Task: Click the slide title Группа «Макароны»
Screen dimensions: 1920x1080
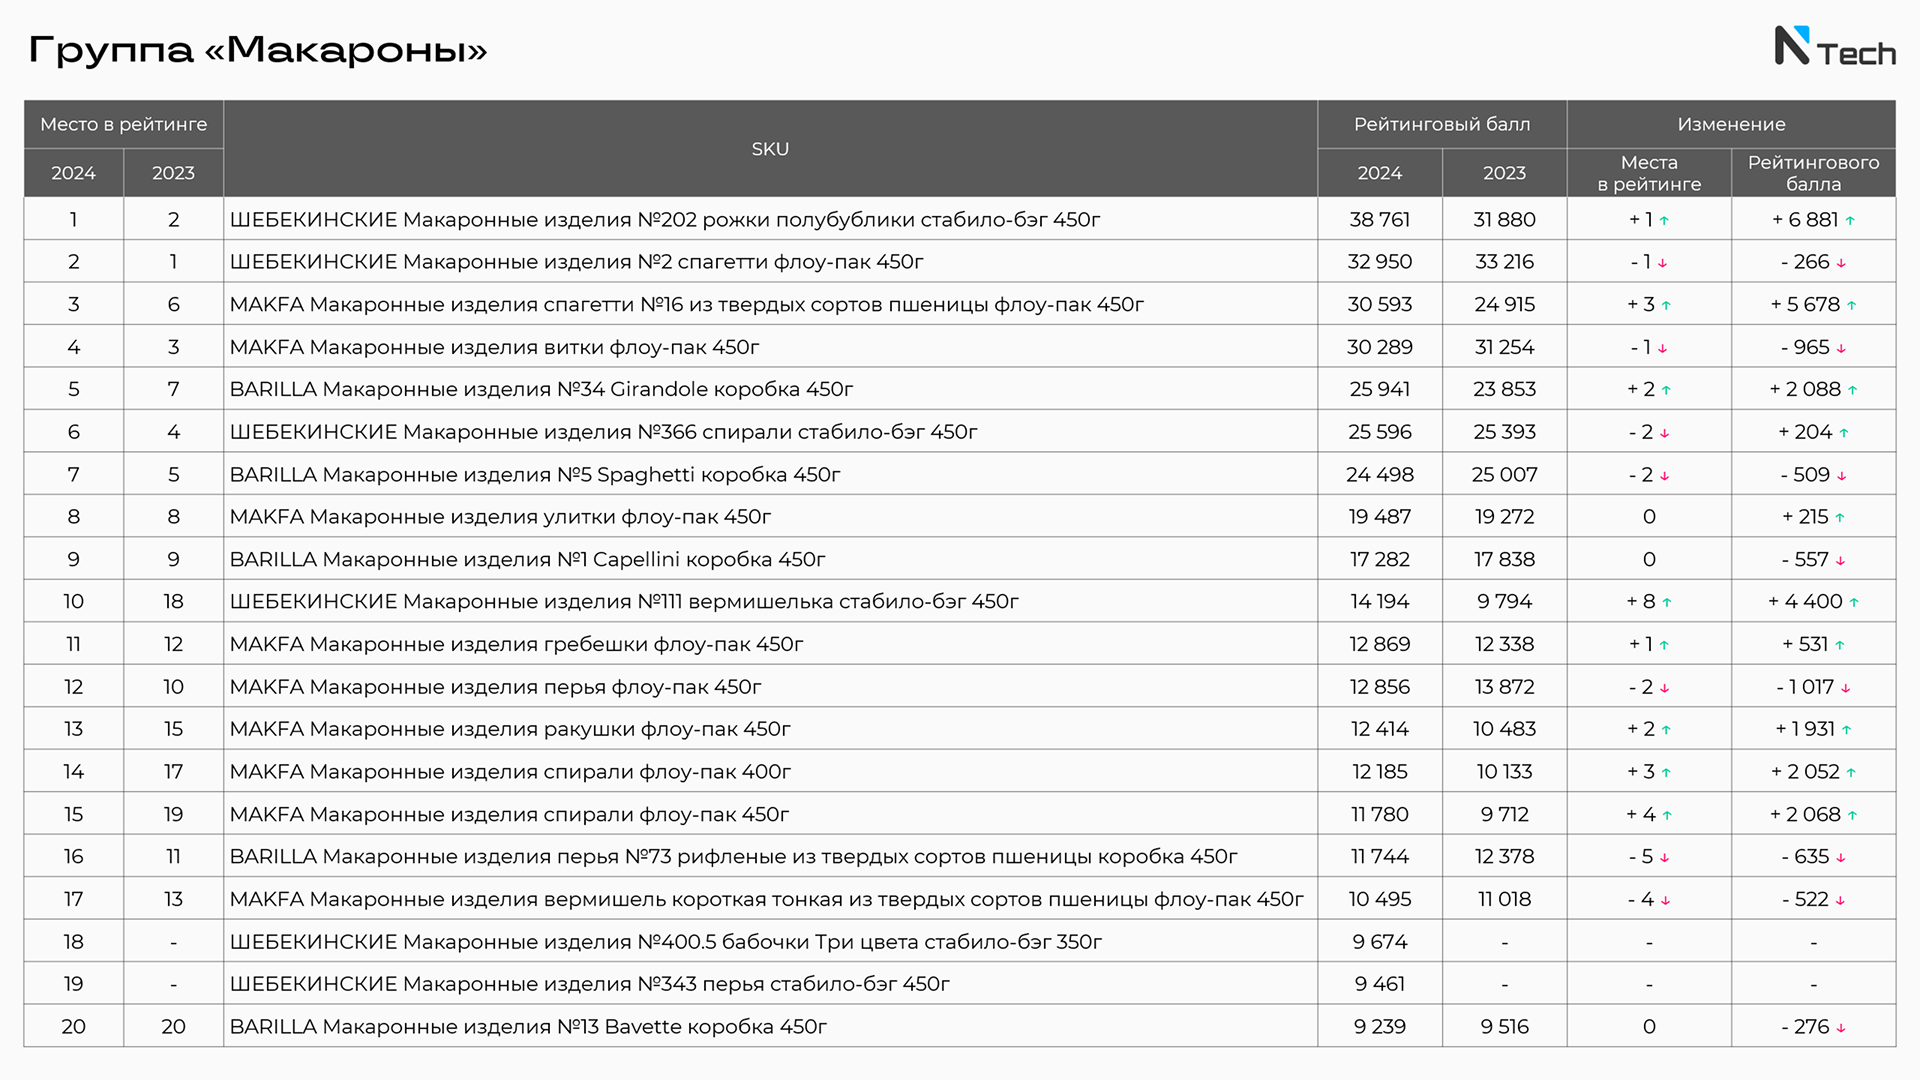Action: (258, 49)
